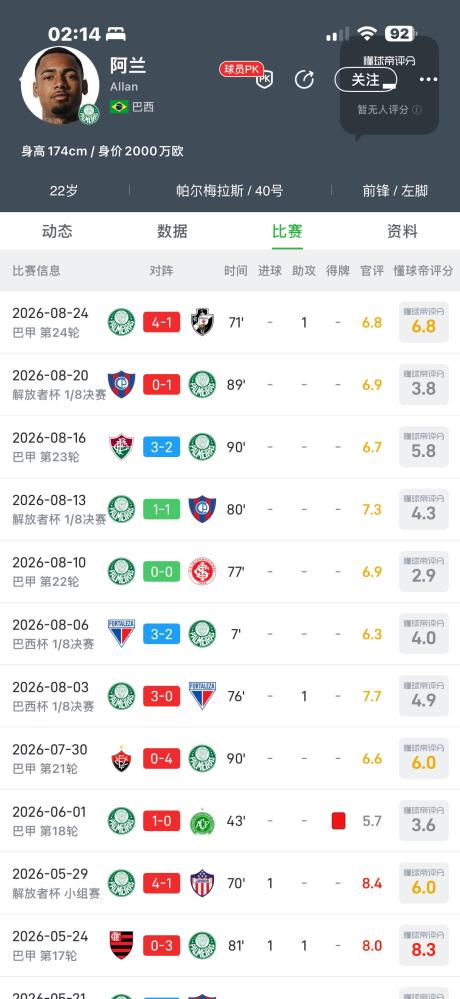Tap the 球员PK compare icon
The width and height of the screenshot is (460, 999).
click(x=247, y=75)
